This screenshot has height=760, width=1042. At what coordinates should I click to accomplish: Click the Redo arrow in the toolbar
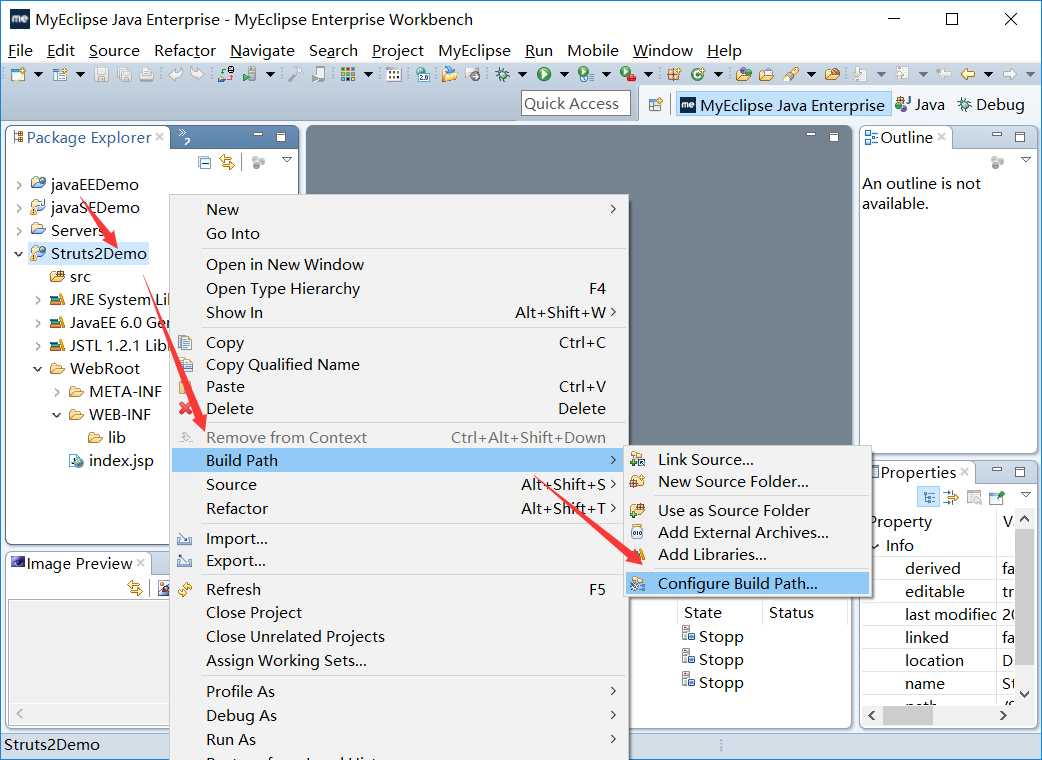click(197, 74)
